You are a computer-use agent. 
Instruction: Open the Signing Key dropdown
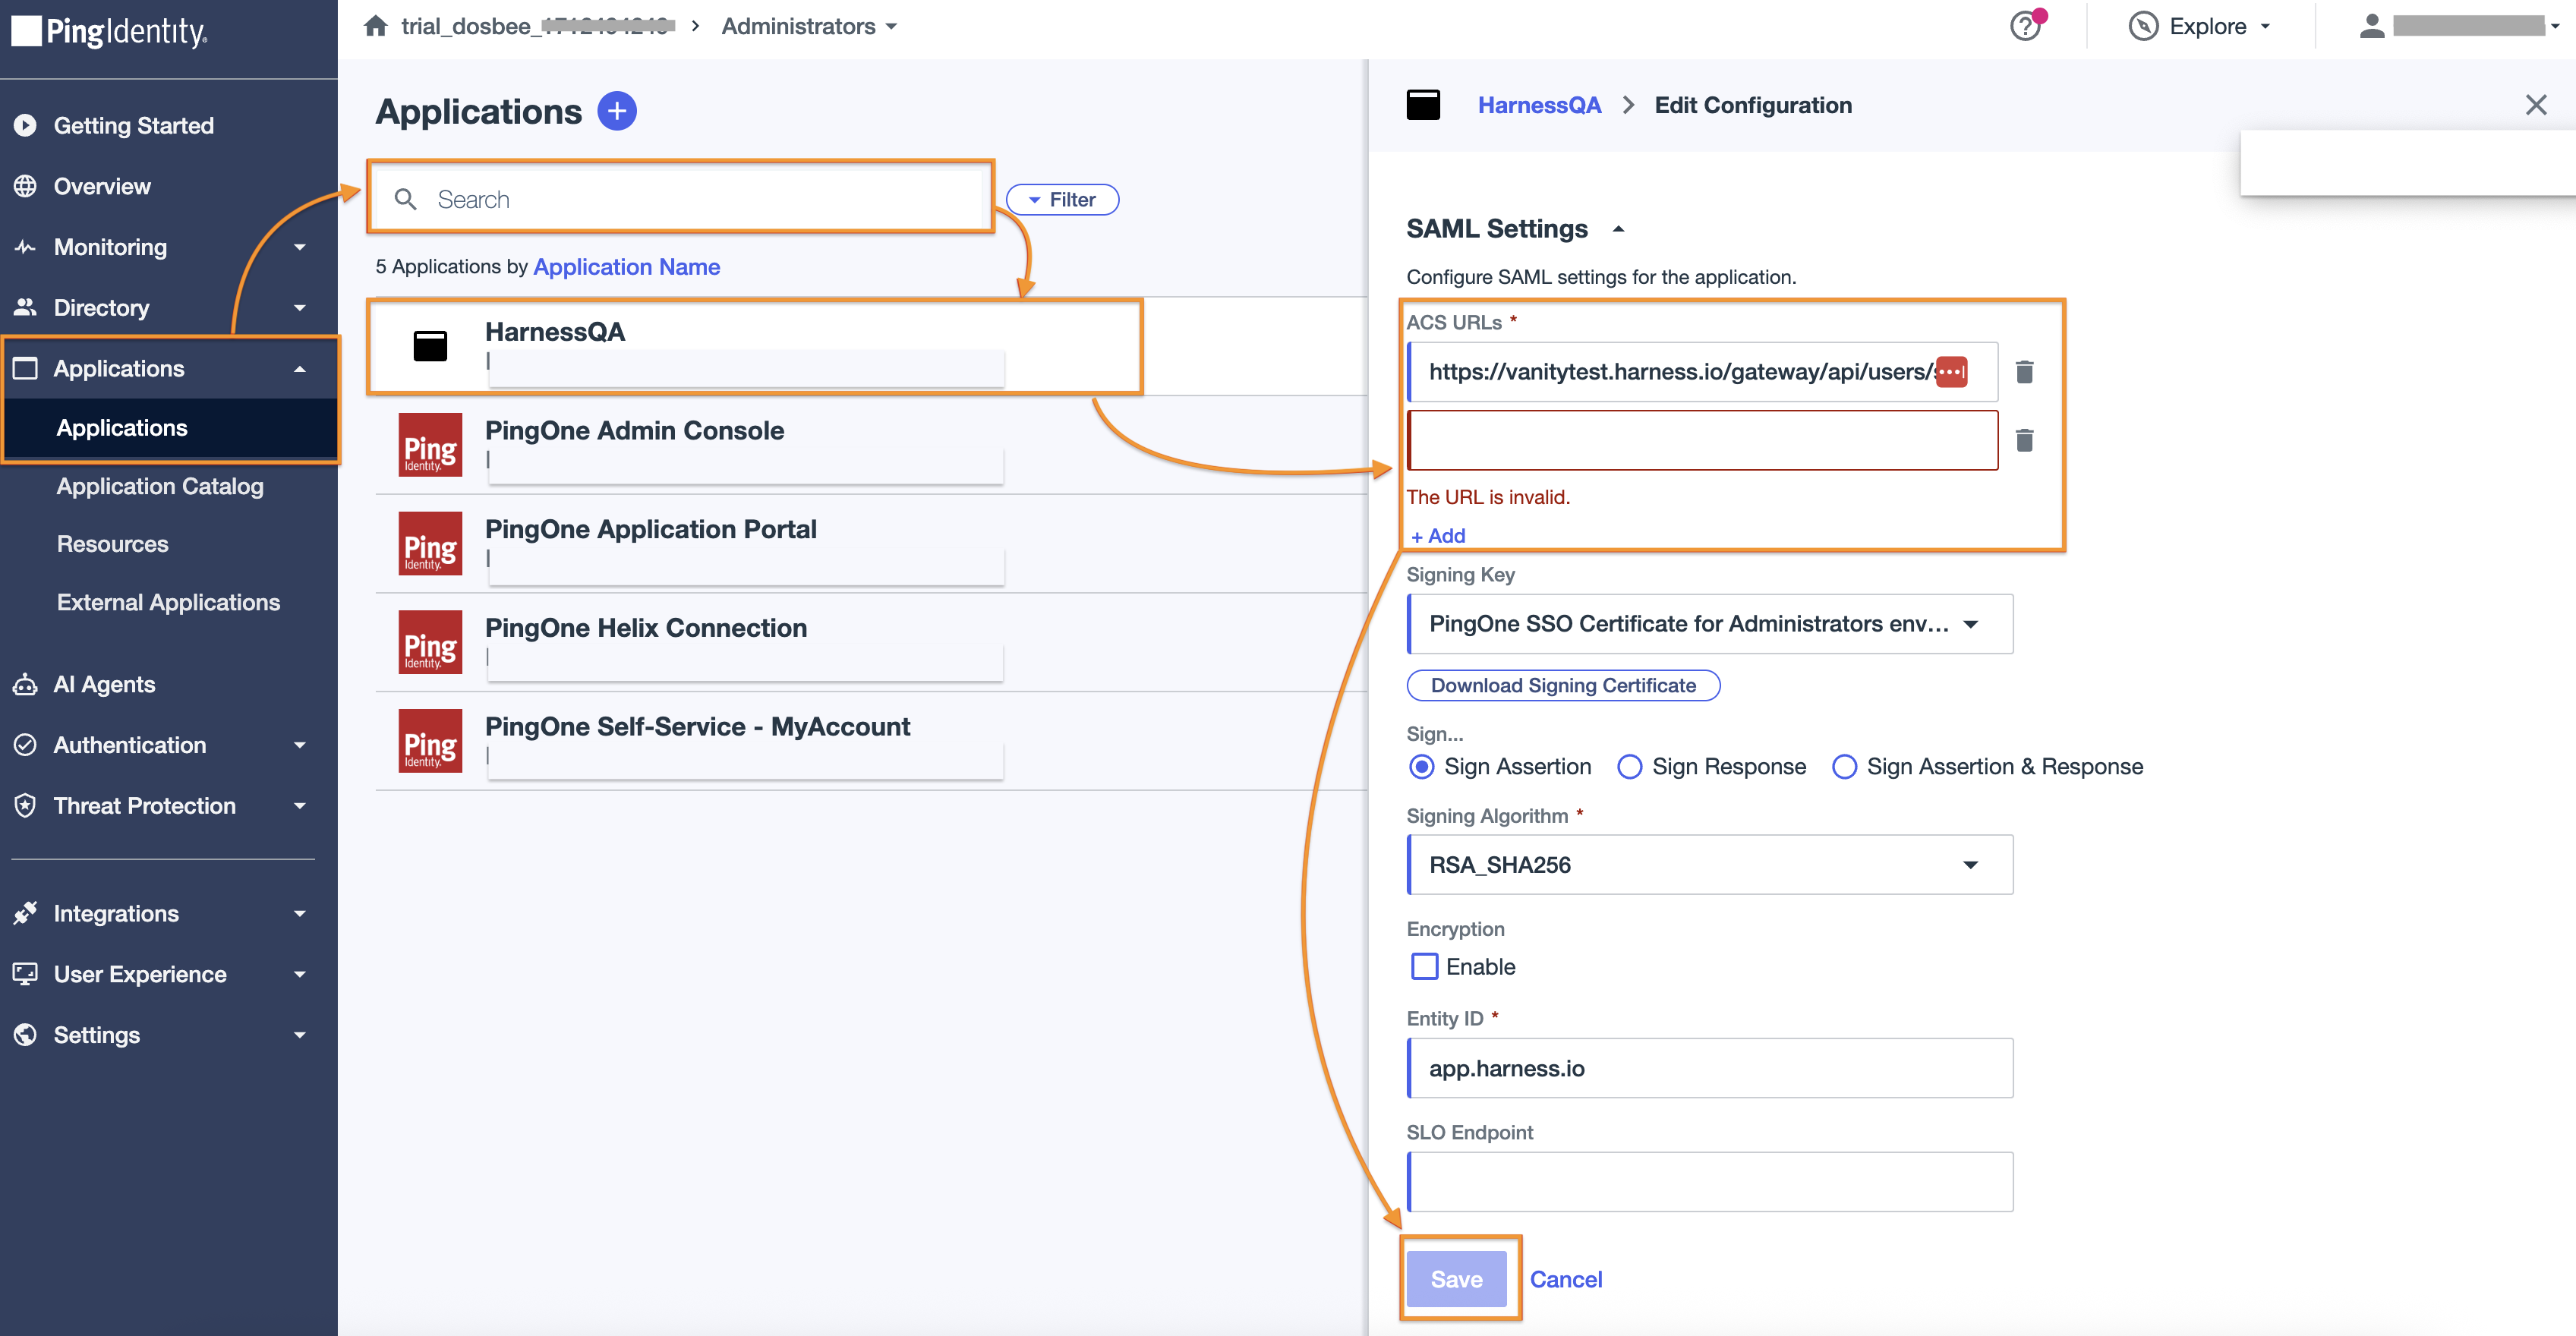coord(1709,624)
